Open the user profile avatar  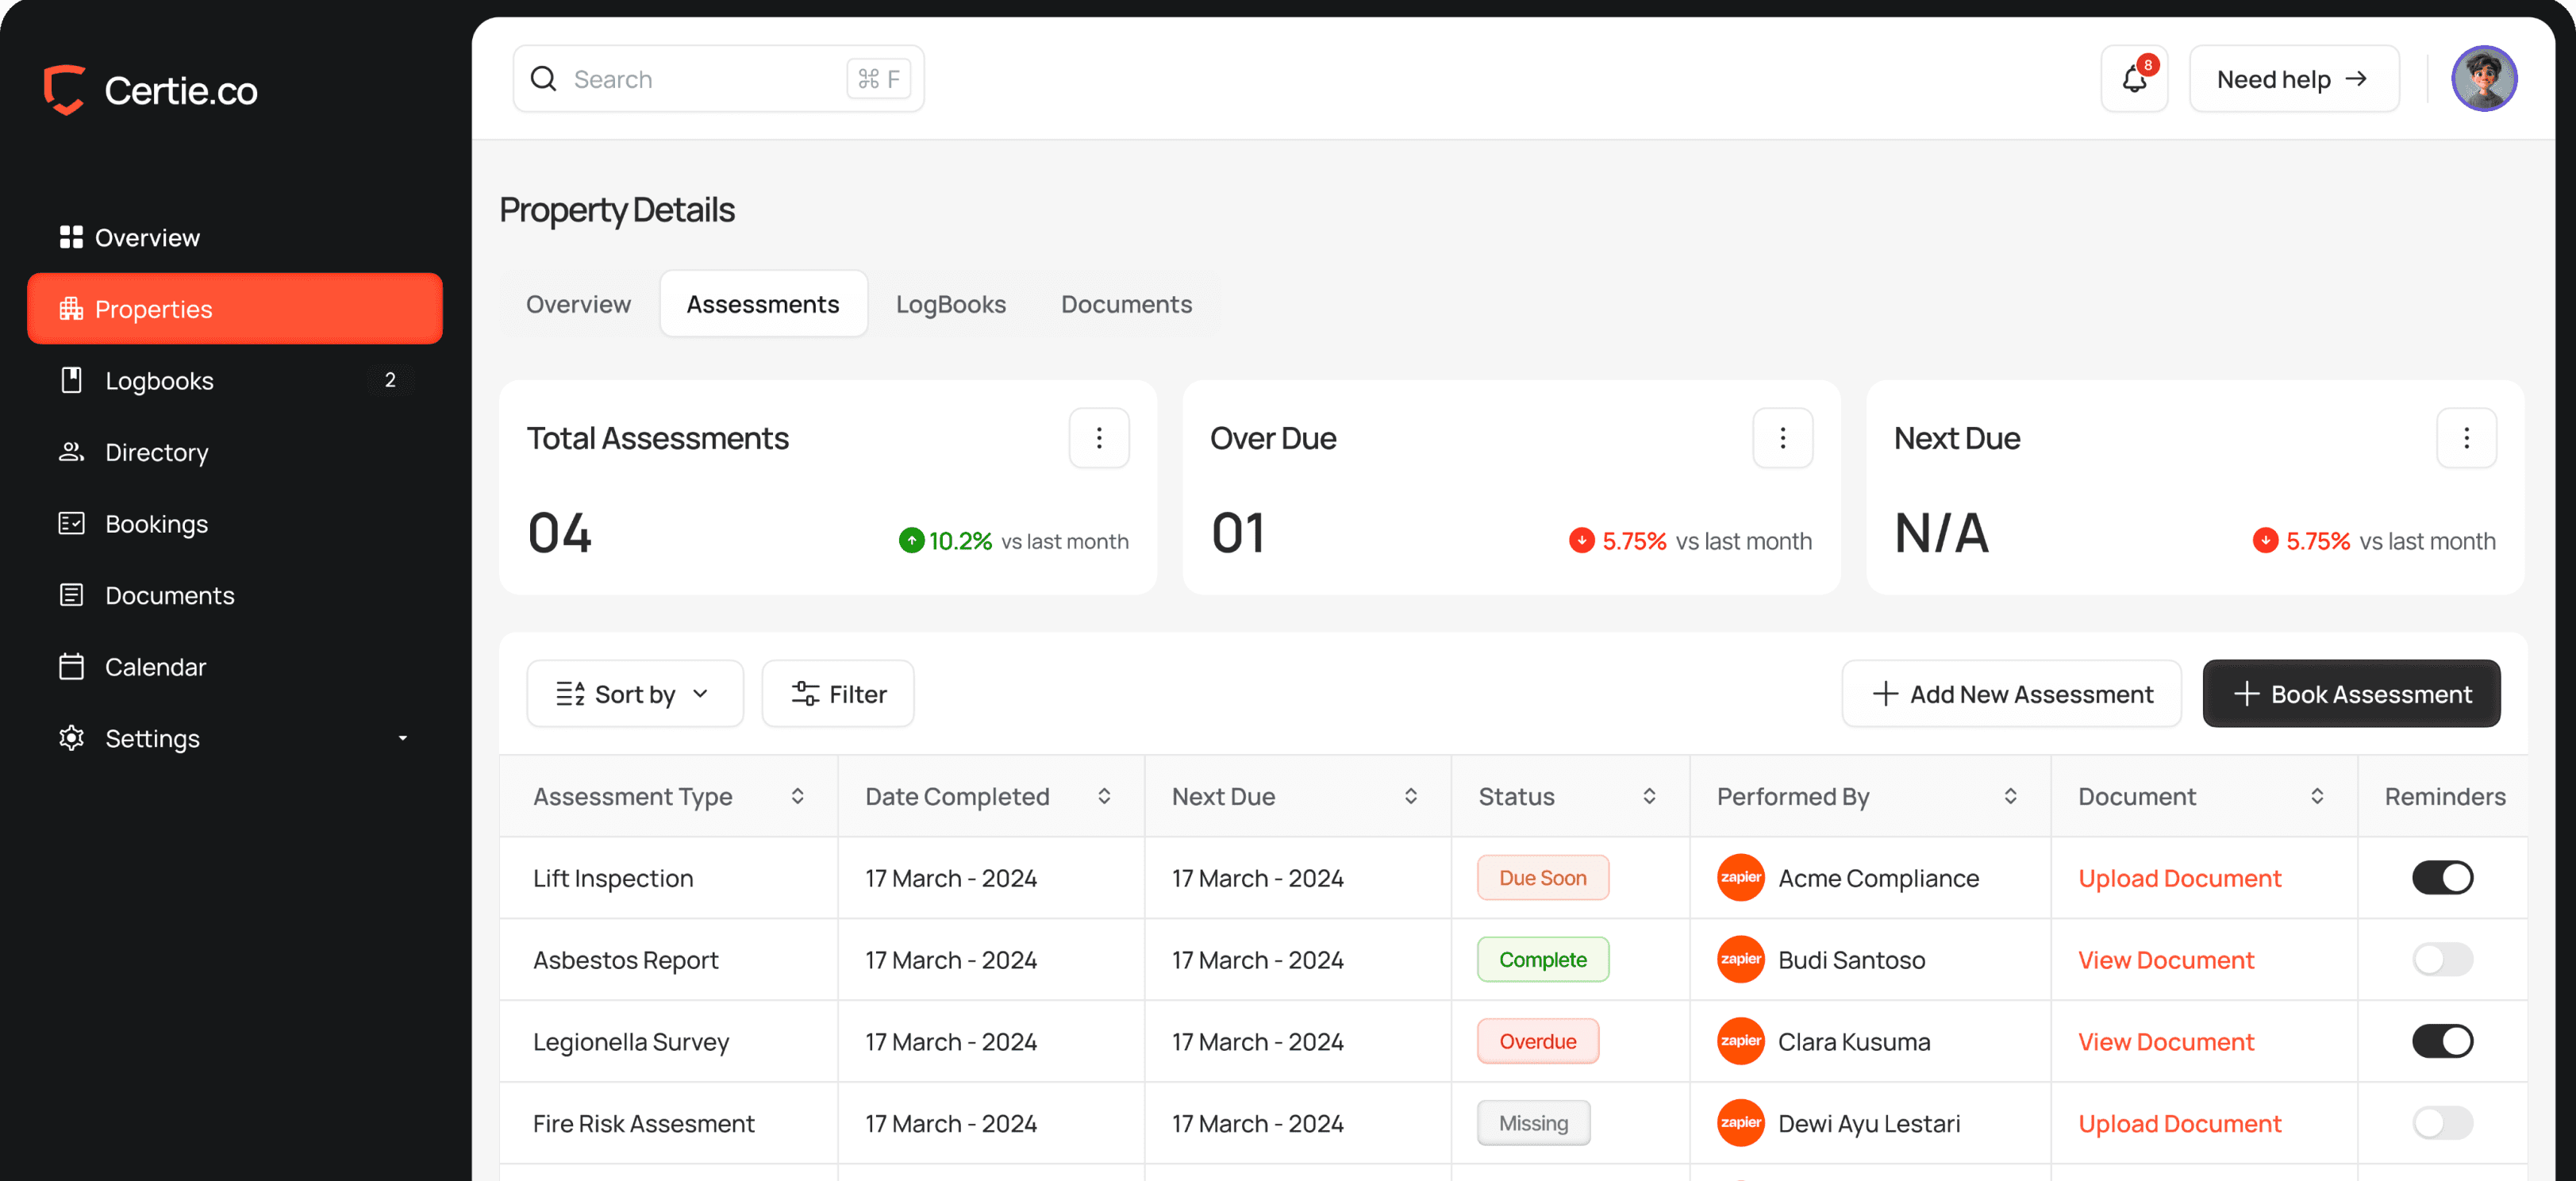(x=2483, y=79)
